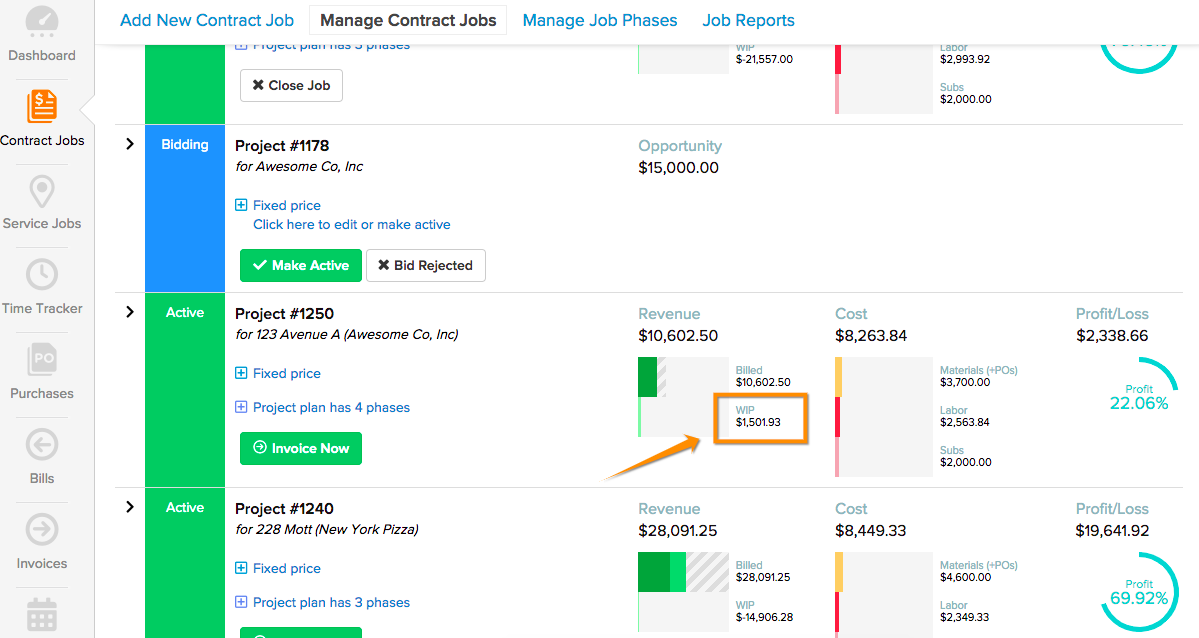Open Bills left-arrow icon
The height and width of the screenshot is (638, 1199).
[42, 444]
